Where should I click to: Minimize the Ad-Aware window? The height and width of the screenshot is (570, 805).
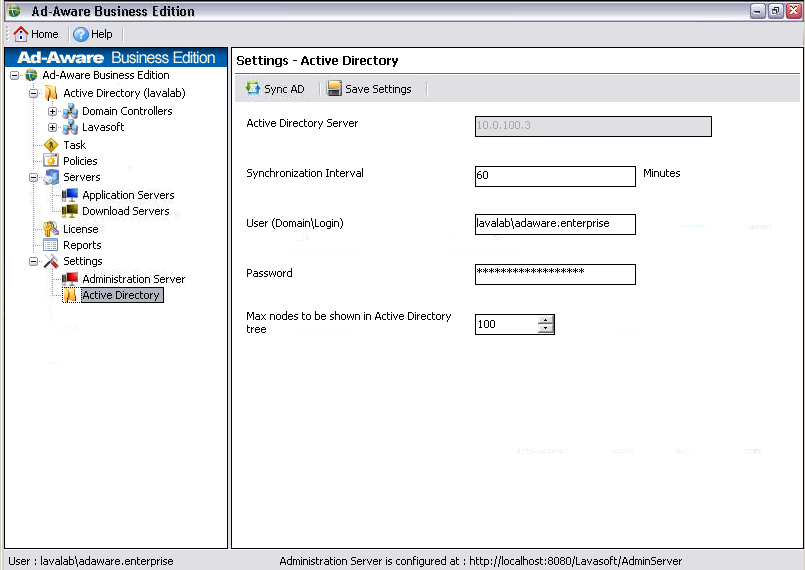(758, 11)
